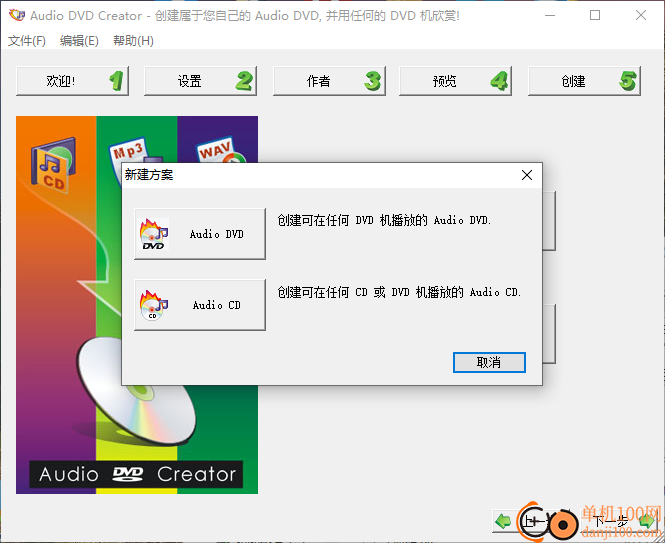Click the green next-step arrow icon

tap(648, 521)
